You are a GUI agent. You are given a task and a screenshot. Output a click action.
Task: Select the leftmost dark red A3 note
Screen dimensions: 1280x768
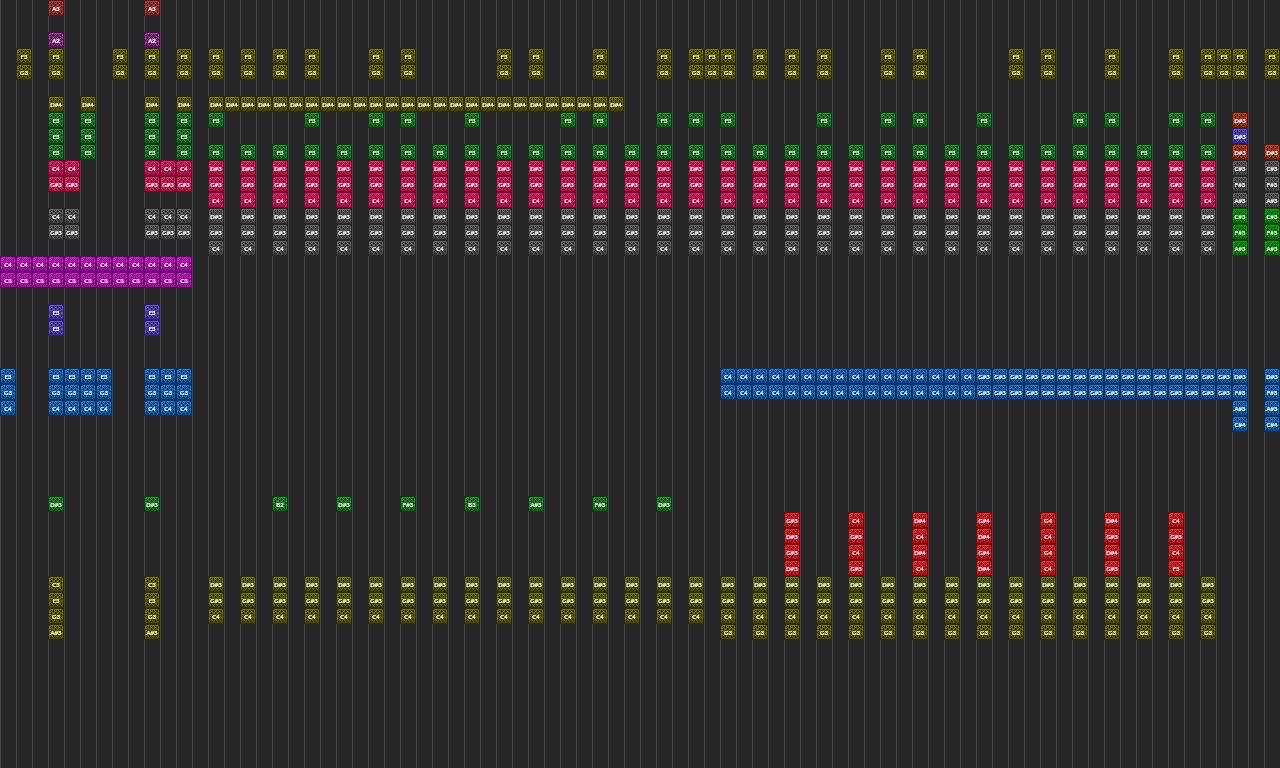[56, 8]
